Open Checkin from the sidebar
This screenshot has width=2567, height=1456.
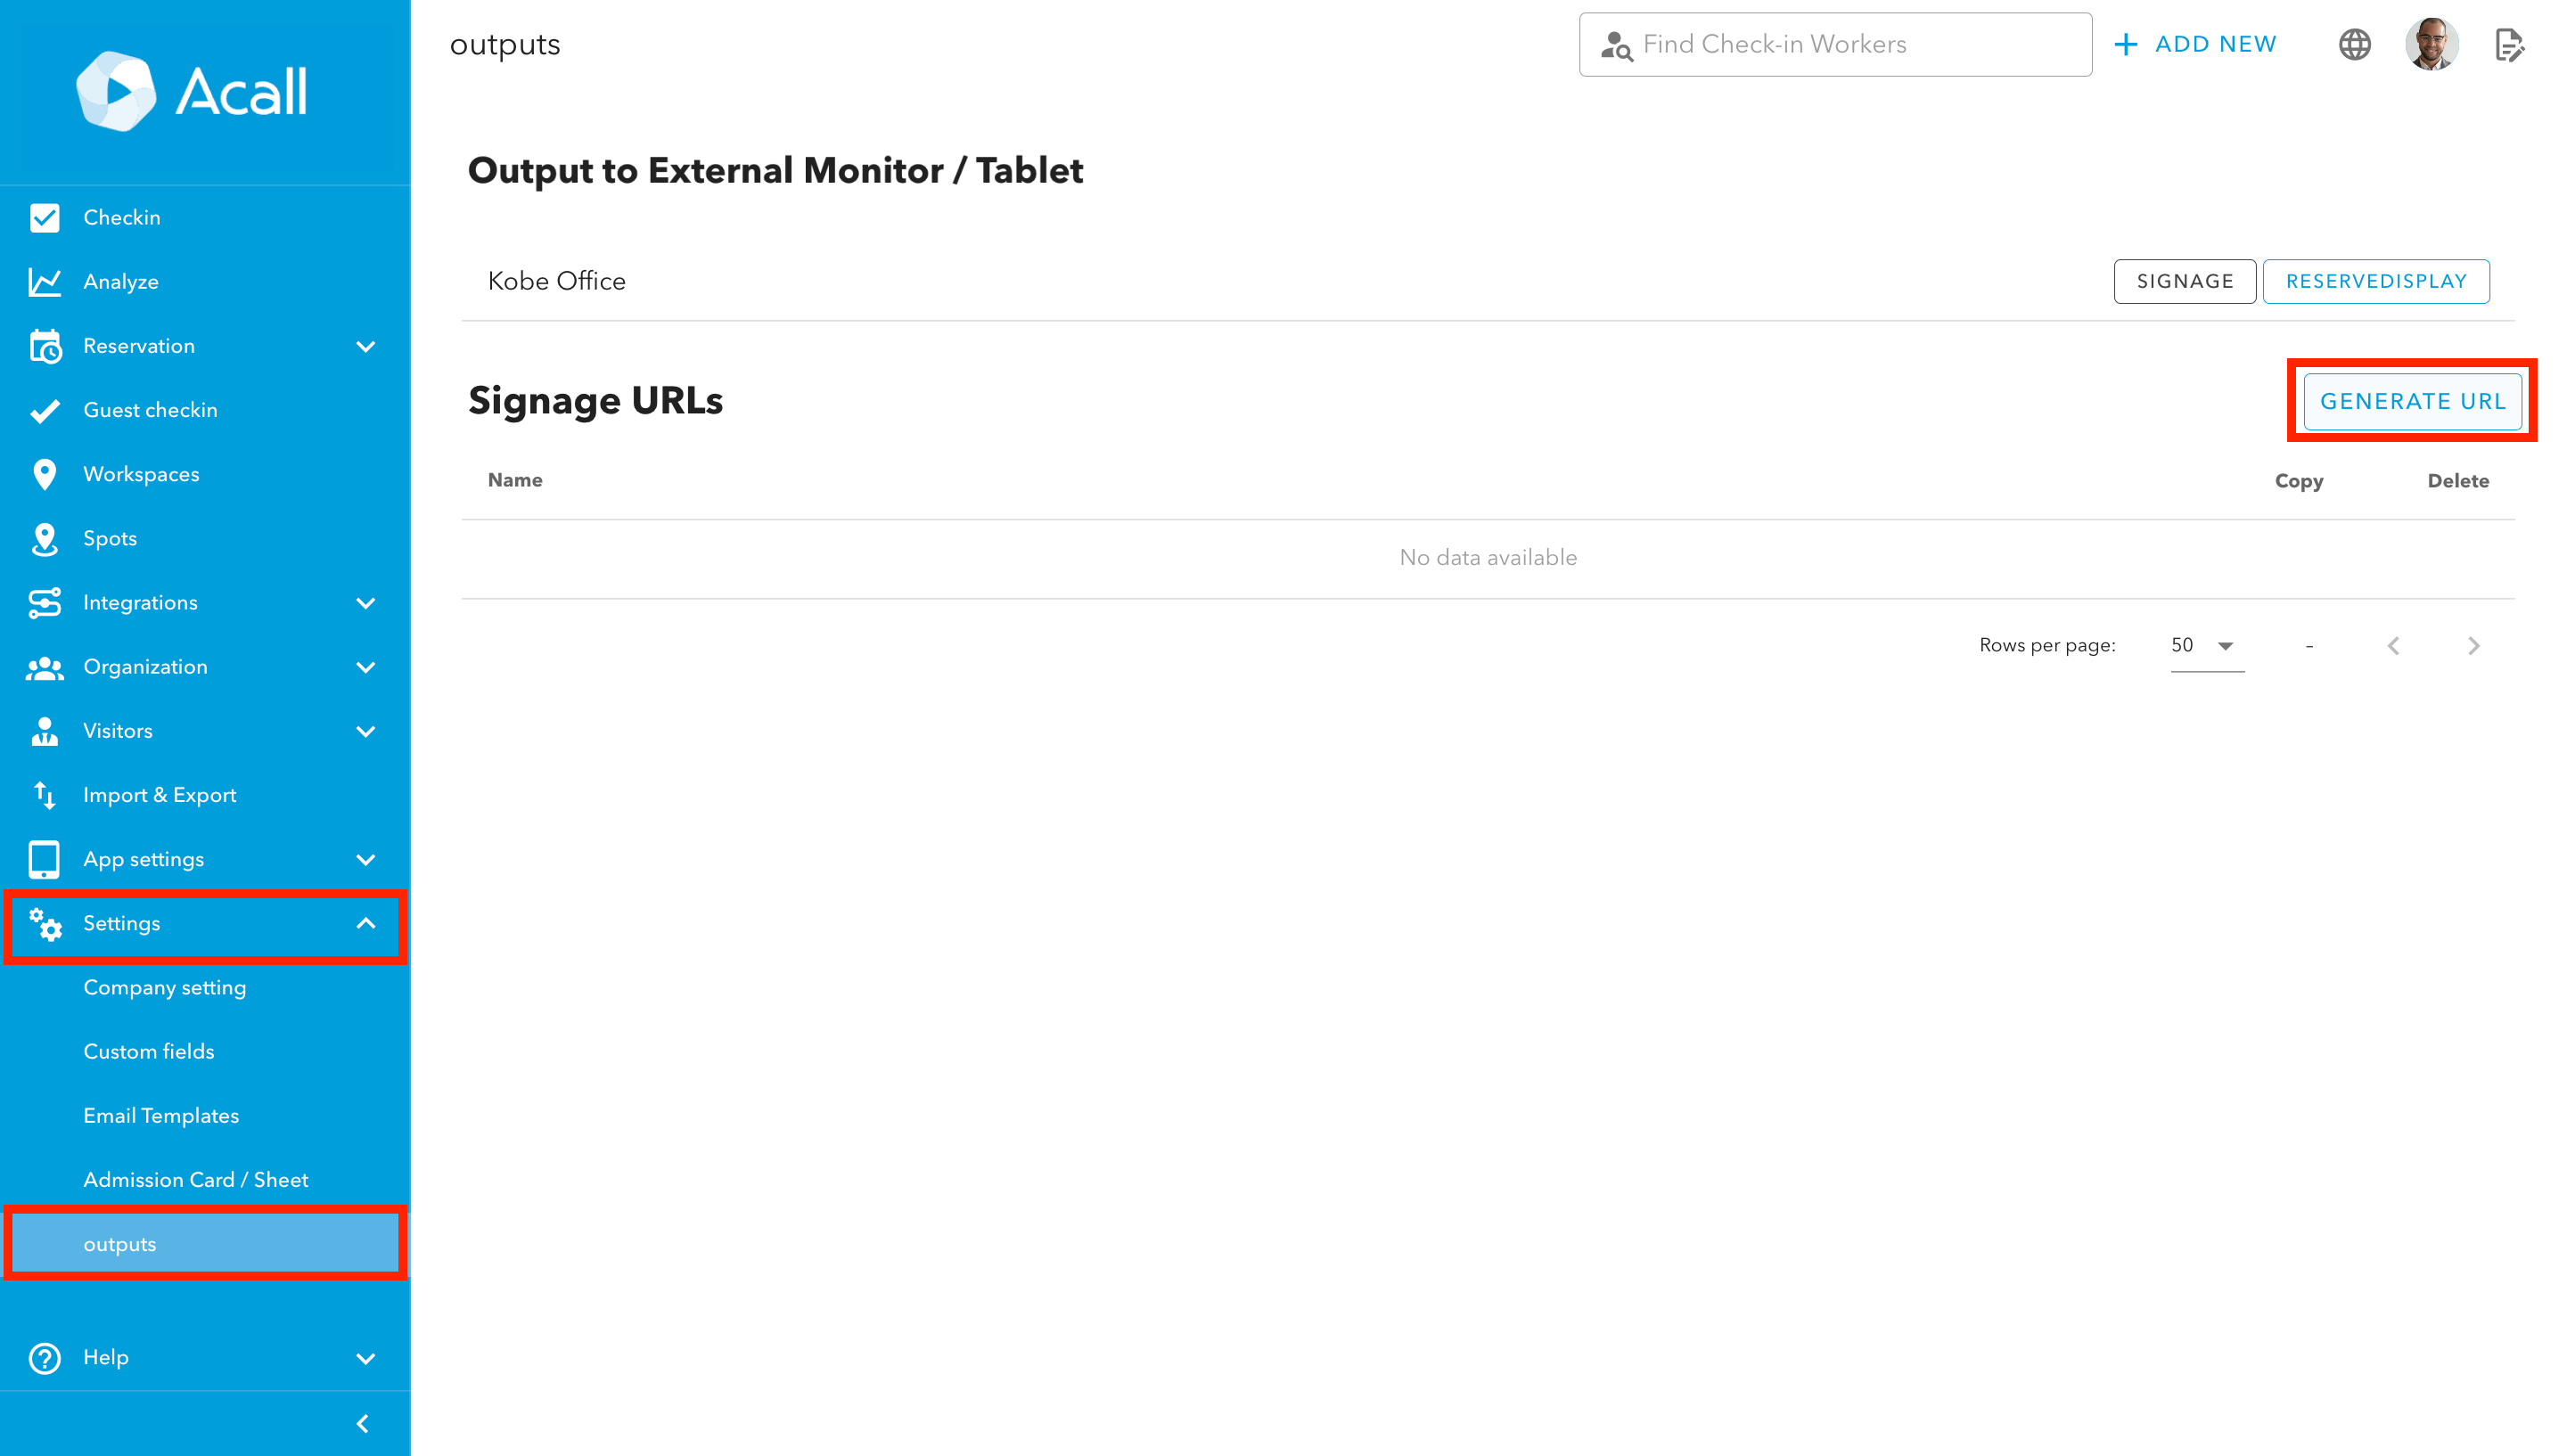pos(121,217)
